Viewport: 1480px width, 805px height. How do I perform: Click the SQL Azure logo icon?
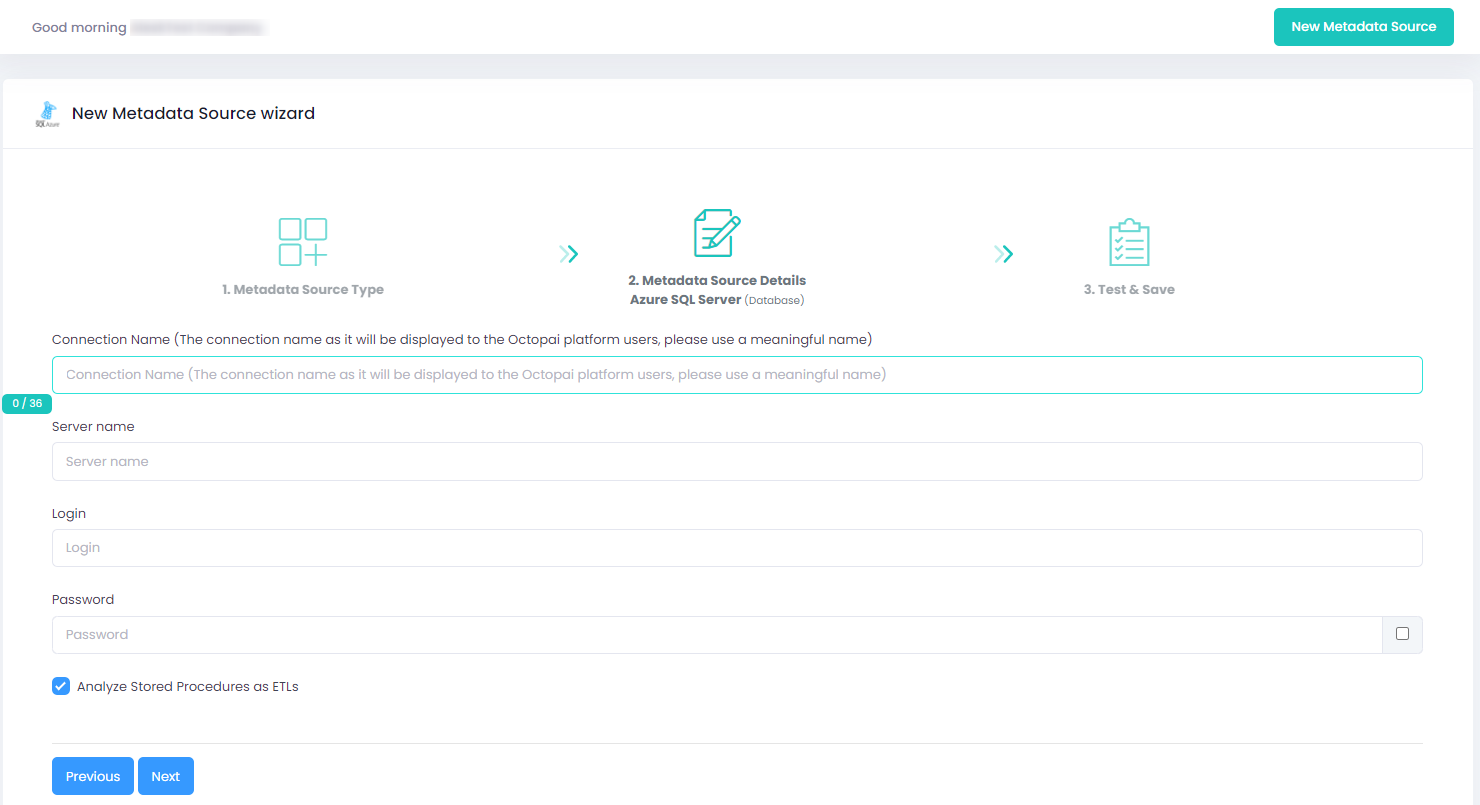pos(47,114)
